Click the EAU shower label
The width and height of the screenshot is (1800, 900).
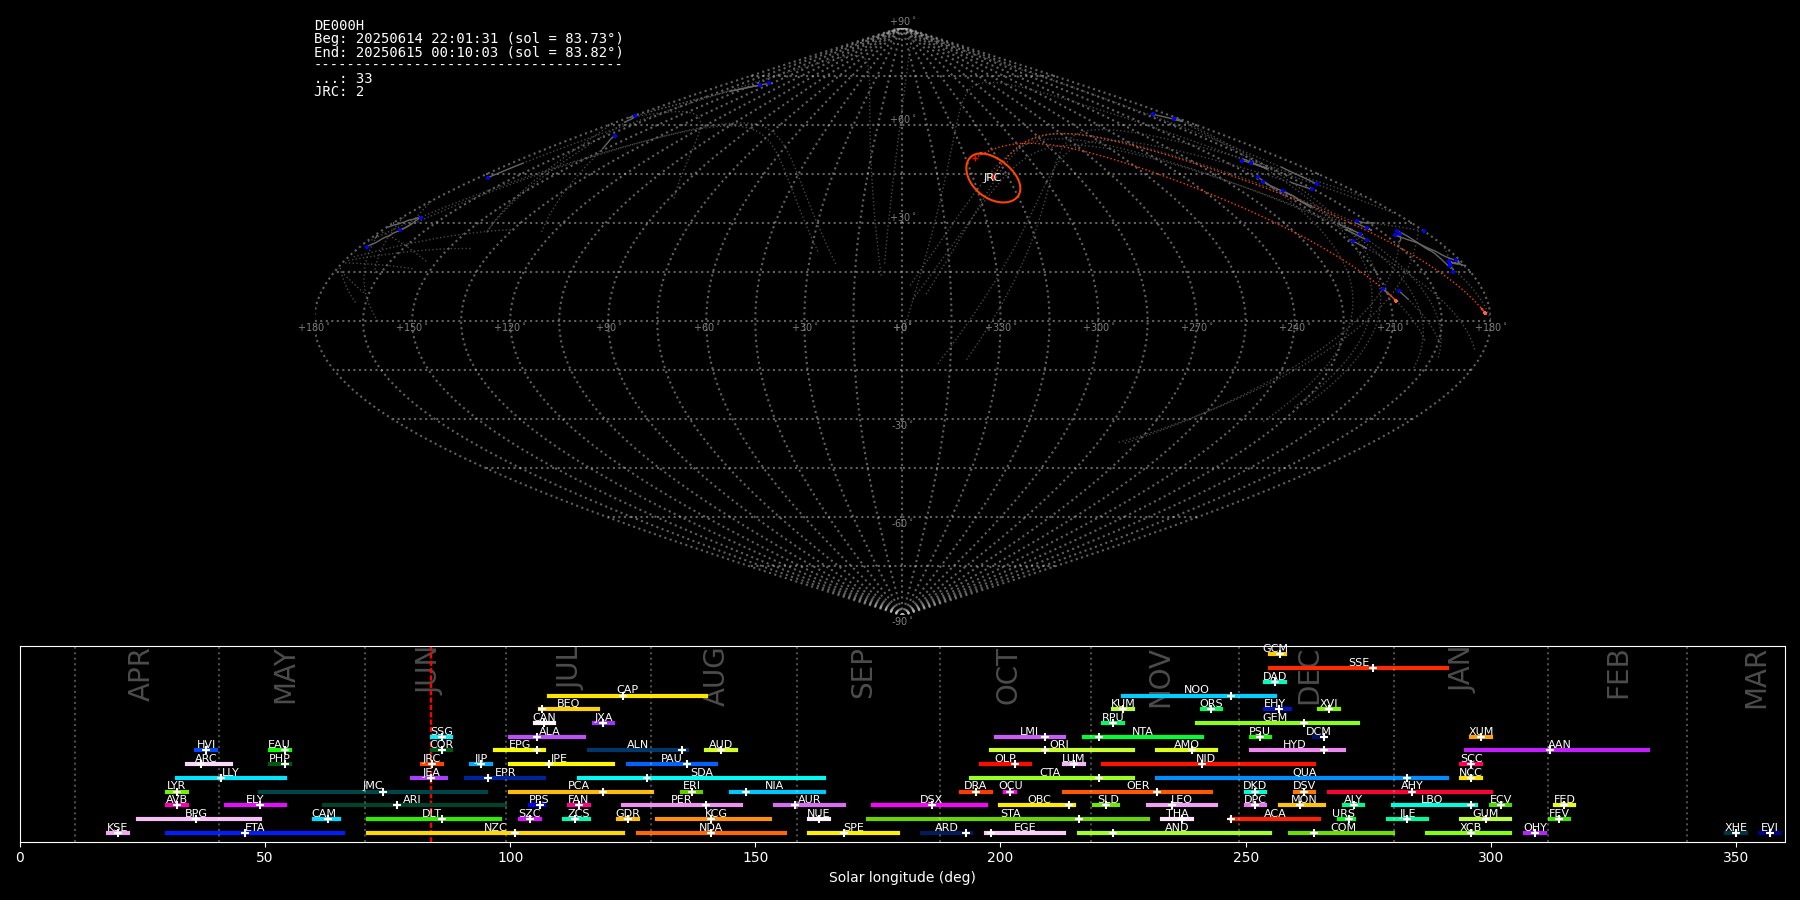coord(279,745)
